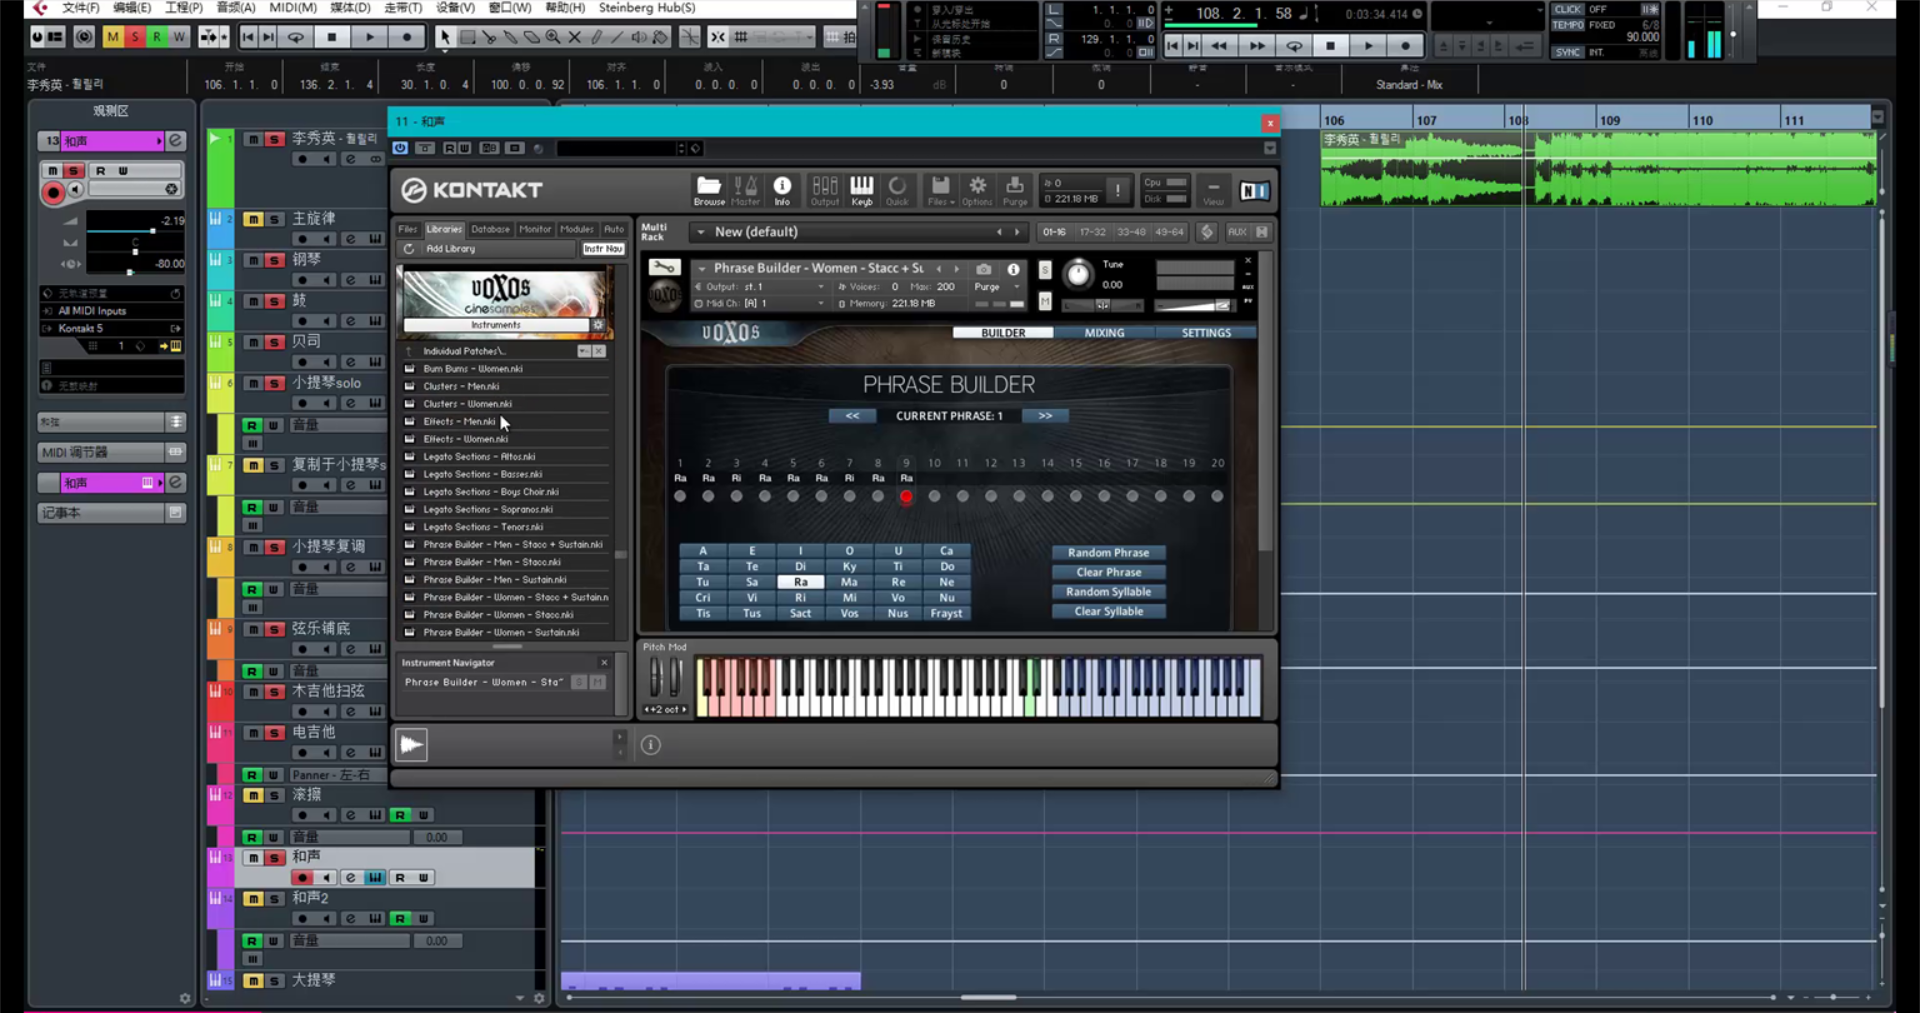Click the Clear Syllable button
Screen dimensions: 1920x1013
[x=1108, y=611]
